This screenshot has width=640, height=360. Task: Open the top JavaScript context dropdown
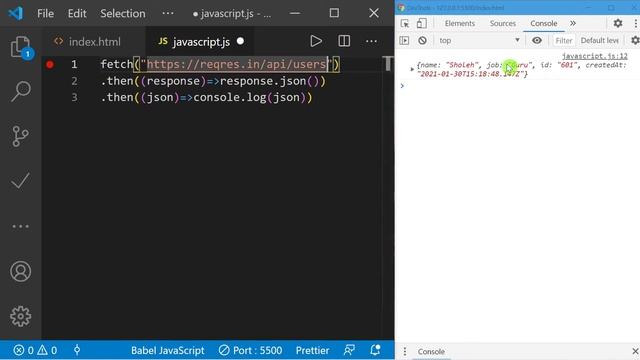(x=479, y=40)
